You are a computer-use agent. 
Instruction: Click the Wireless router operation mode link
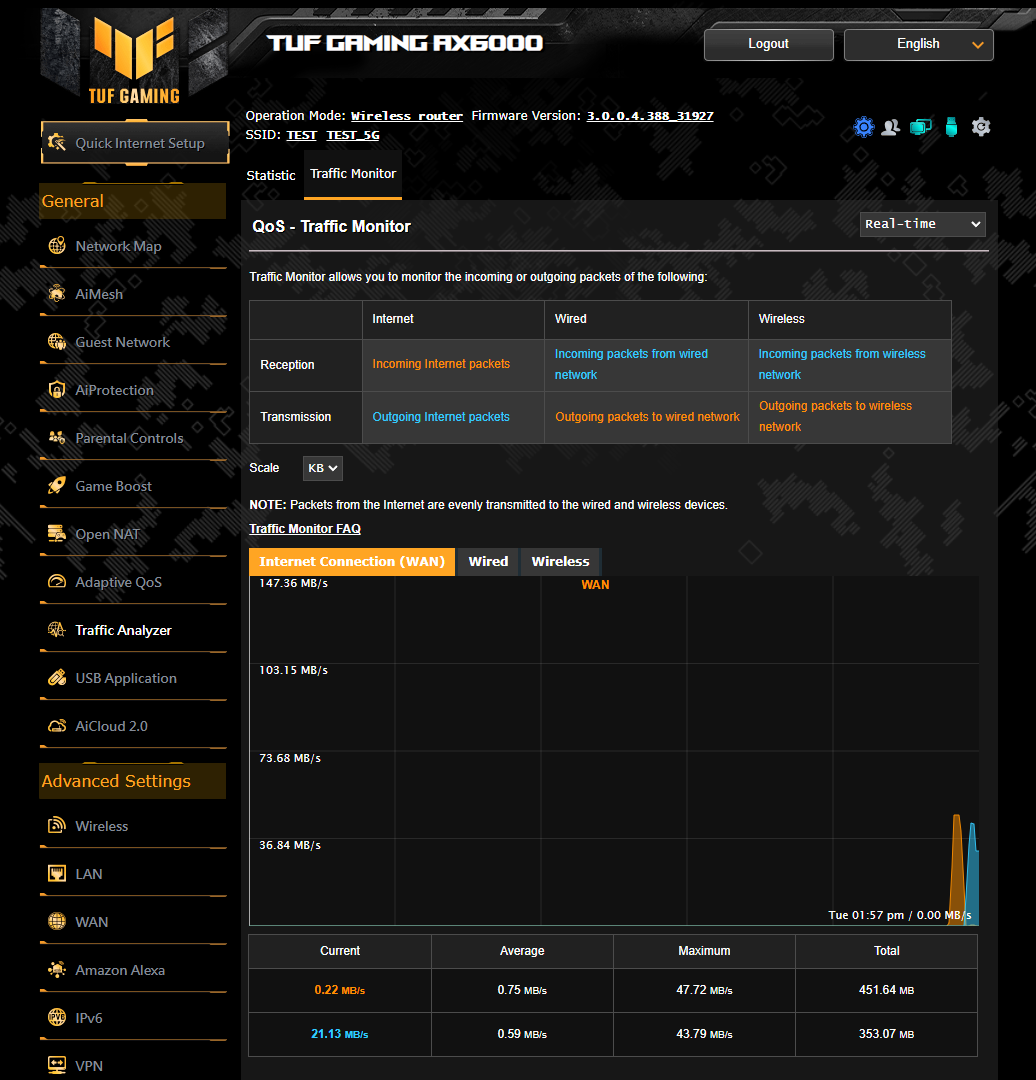(406, 116)
